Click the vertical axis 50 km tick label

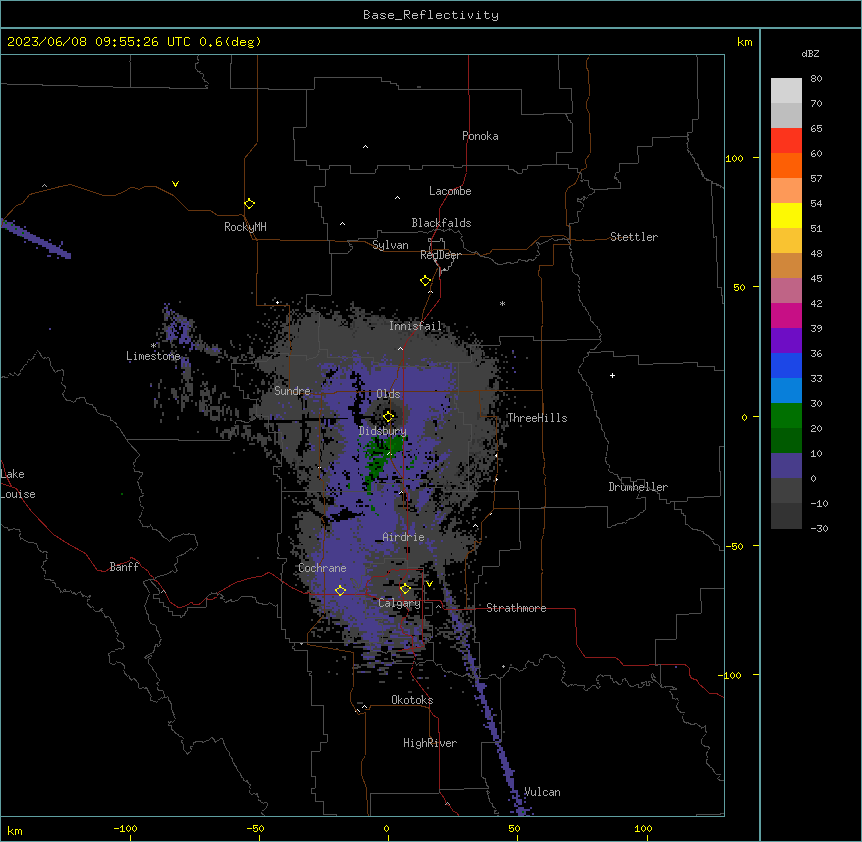[739, 287]
